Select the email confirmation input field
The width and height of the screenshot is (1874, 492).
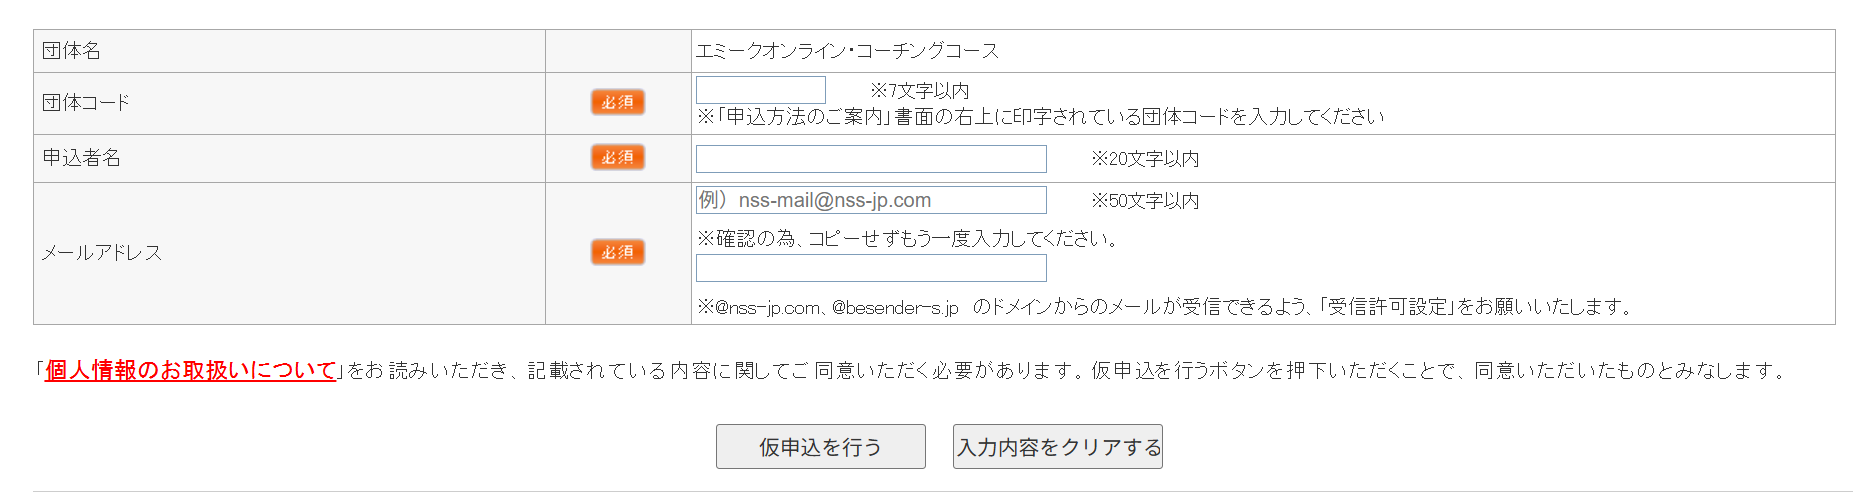(x=870, y=268)
